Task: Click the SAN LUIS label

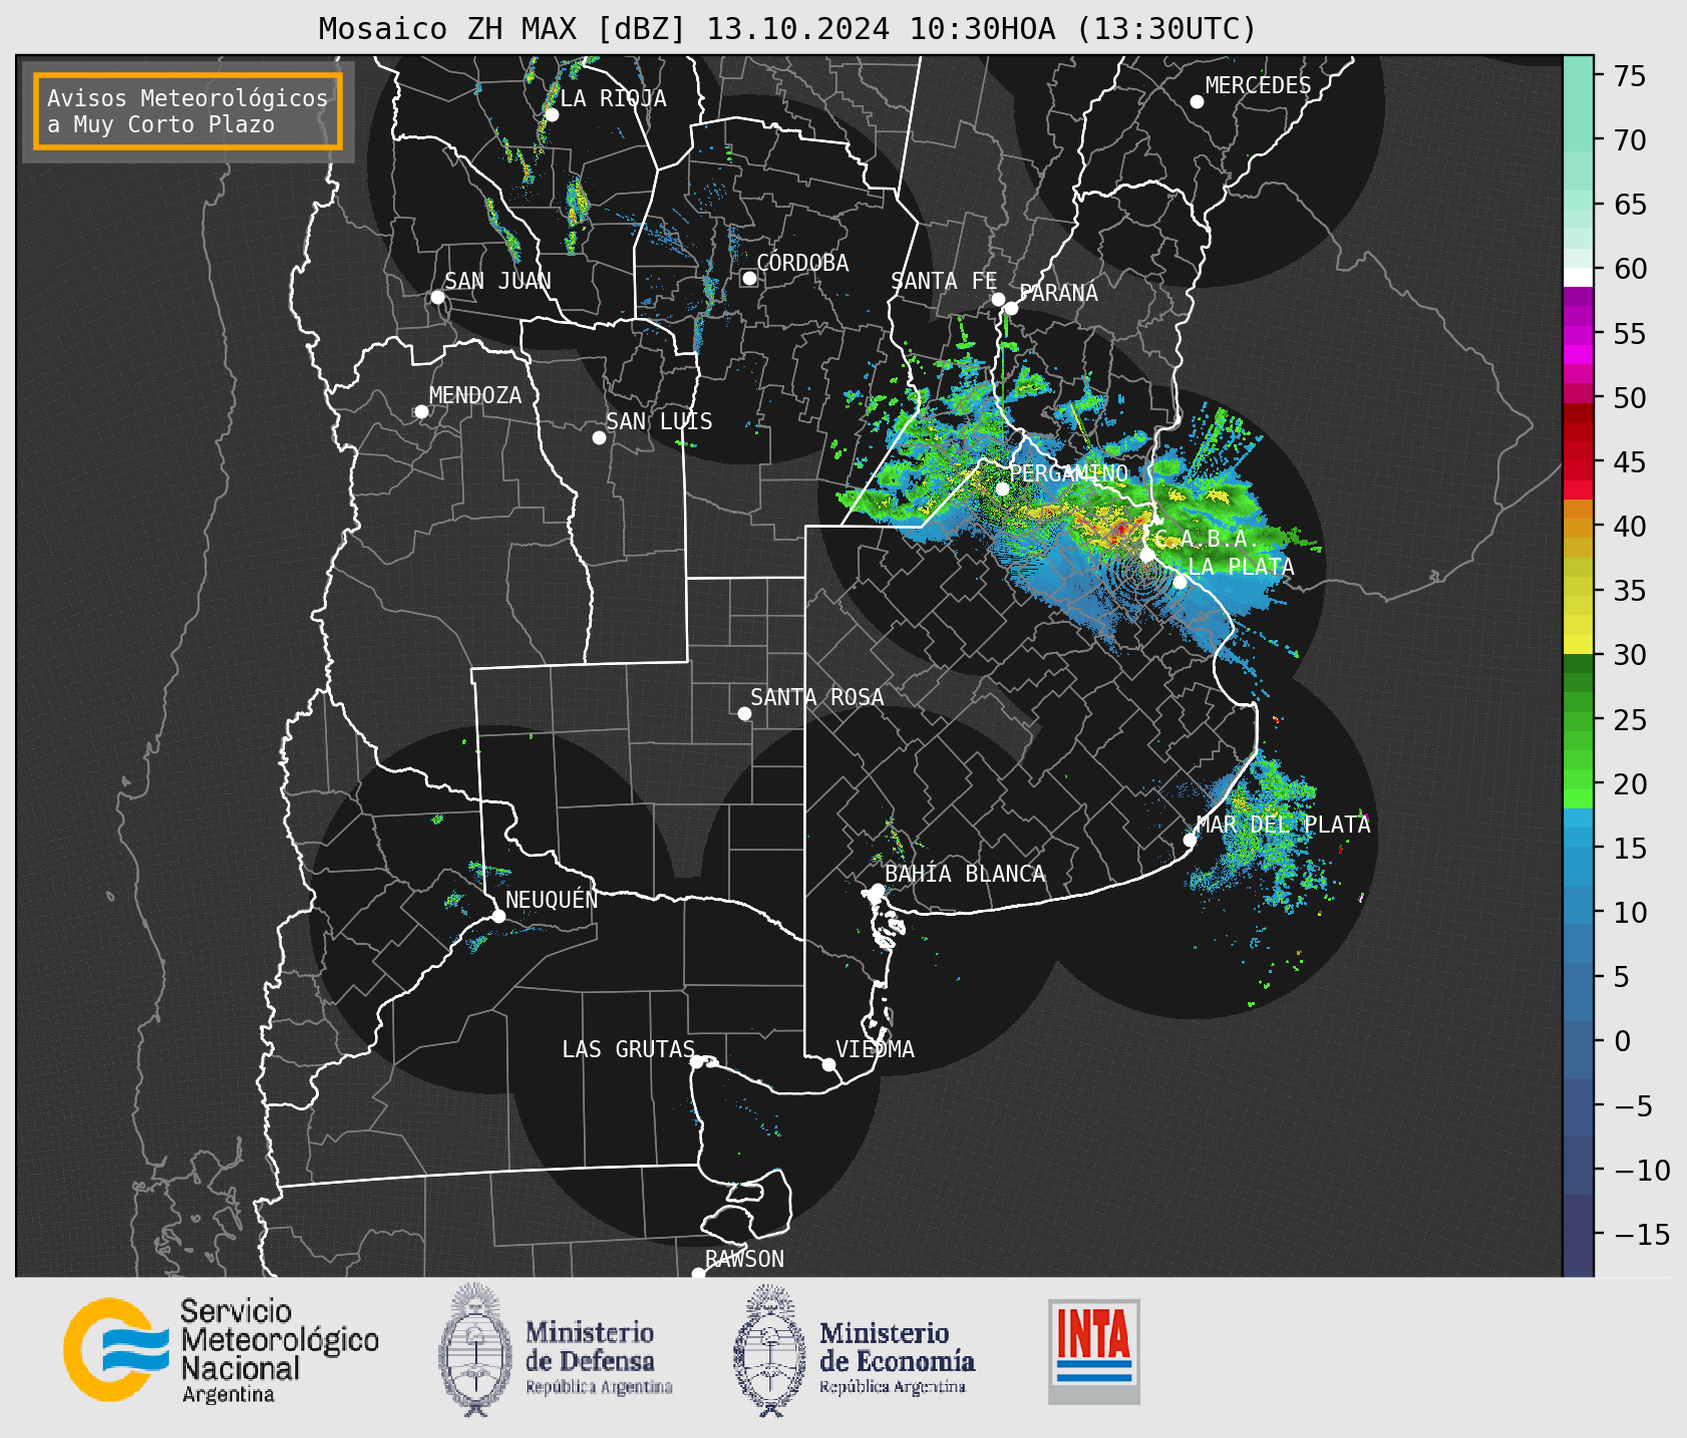Action: (x=660, y=422)
